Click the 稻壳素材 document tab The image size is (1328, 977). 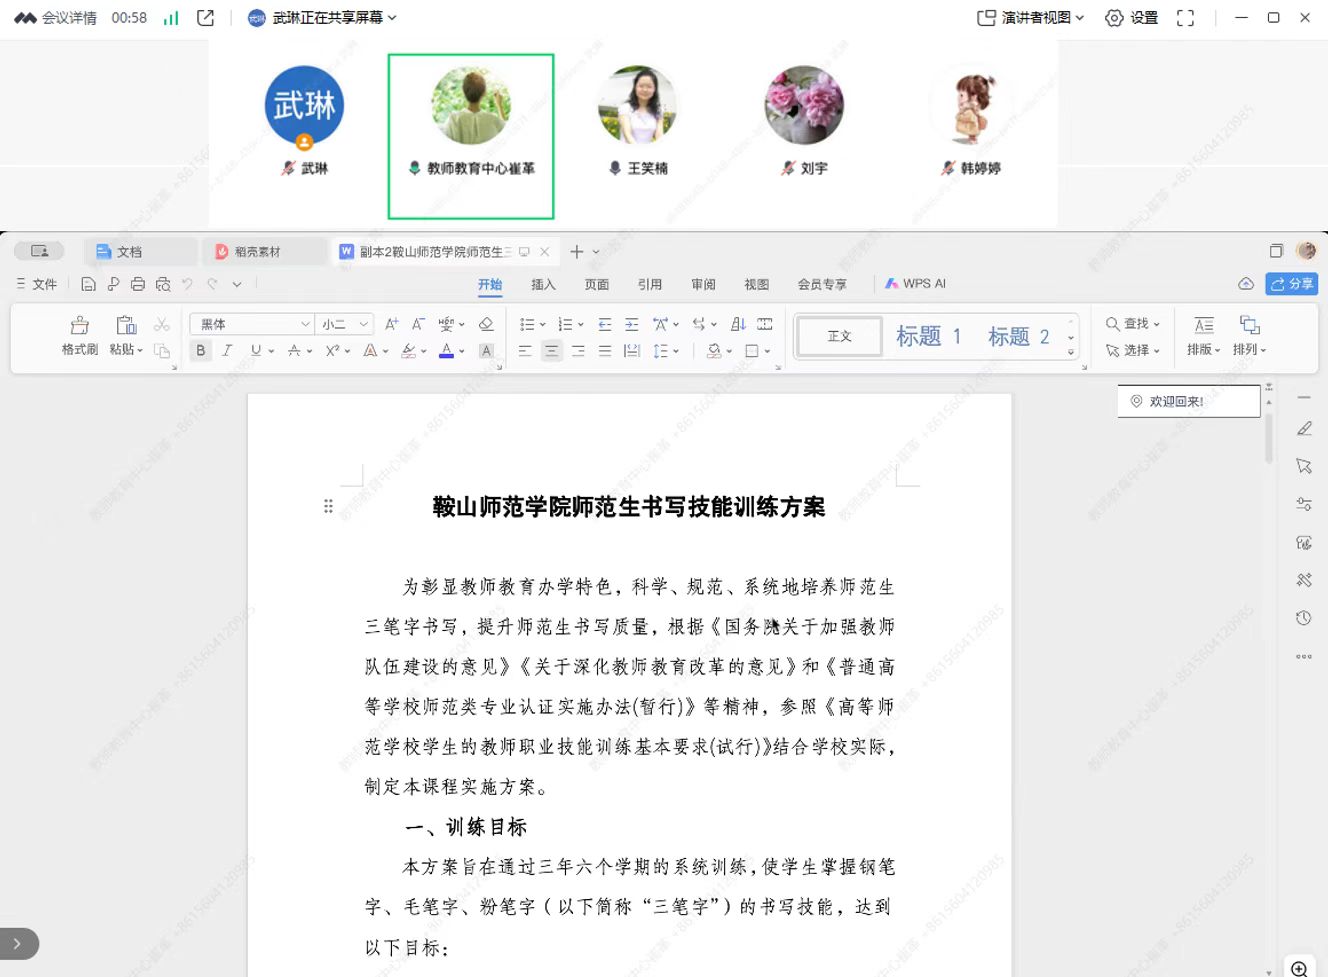(264, 252)
